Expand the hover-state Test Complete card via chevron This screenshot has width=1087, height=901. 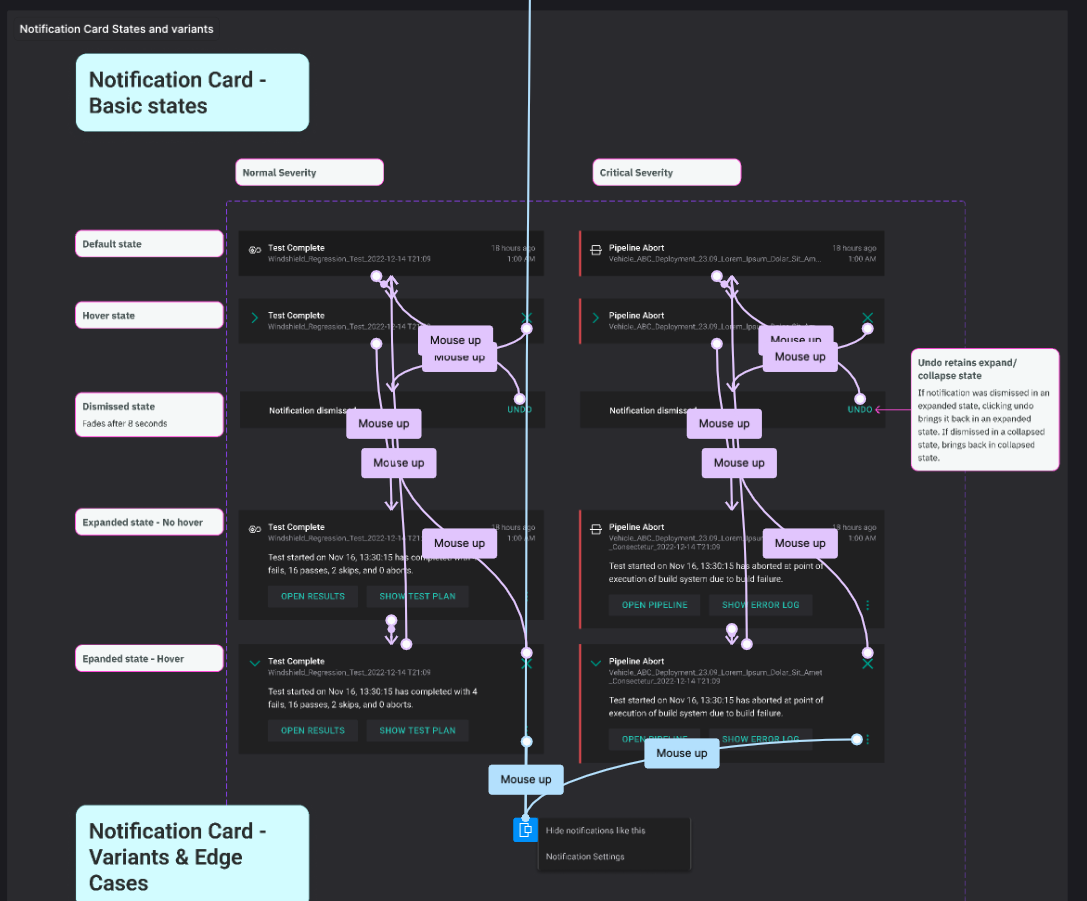[255, 318]
